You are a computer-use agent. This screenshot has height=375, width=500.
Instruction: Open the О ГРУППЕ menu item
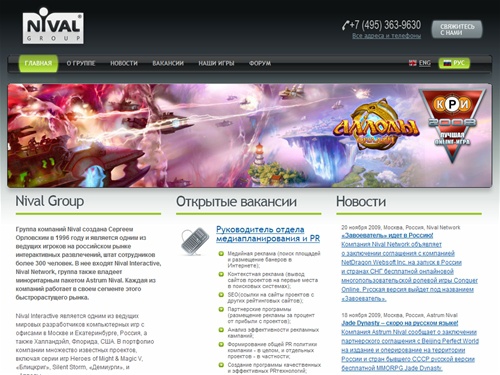point(81,63)
